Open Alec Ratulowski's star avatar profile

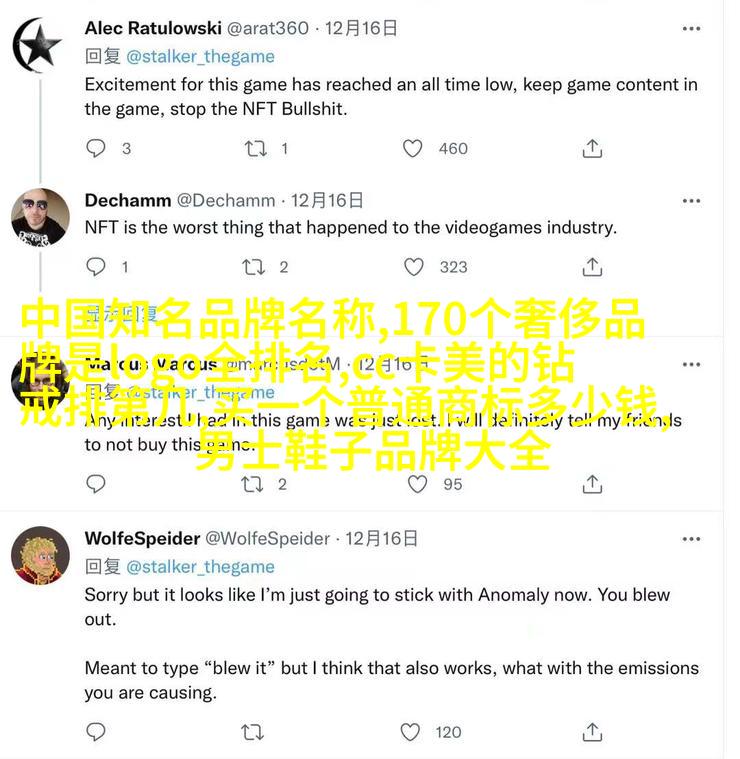pyautogui.click(x=37, y=45)
